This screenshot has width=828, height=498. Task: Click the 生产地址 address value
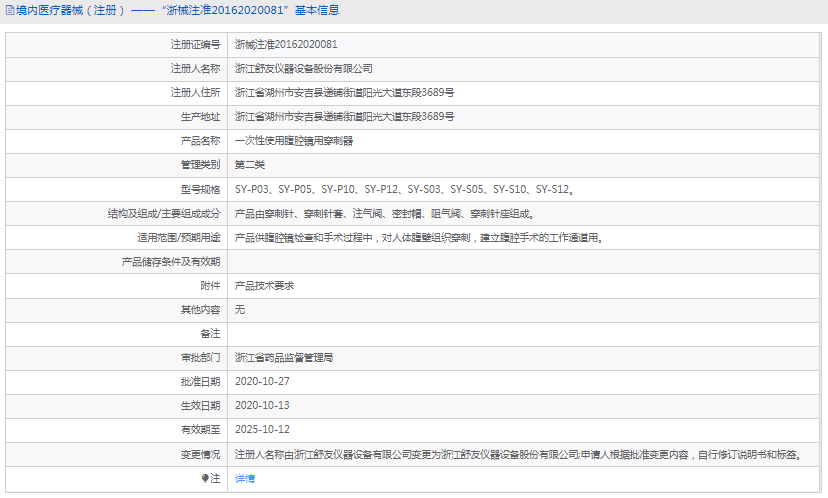[x=344, y=117]
